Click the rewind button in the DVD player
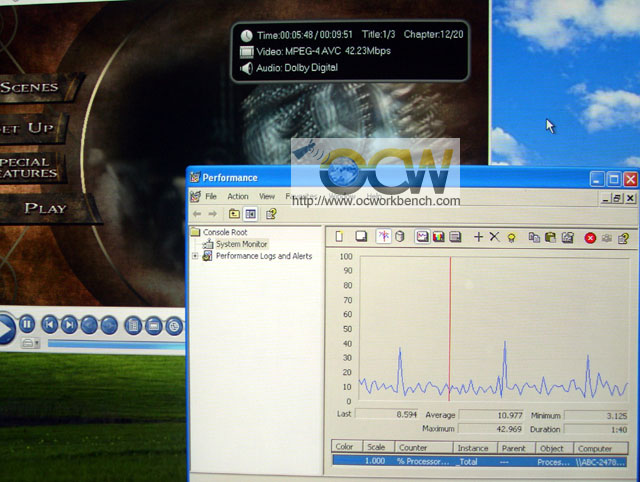This screenshot has height=482, width=640. click(89, 325)
